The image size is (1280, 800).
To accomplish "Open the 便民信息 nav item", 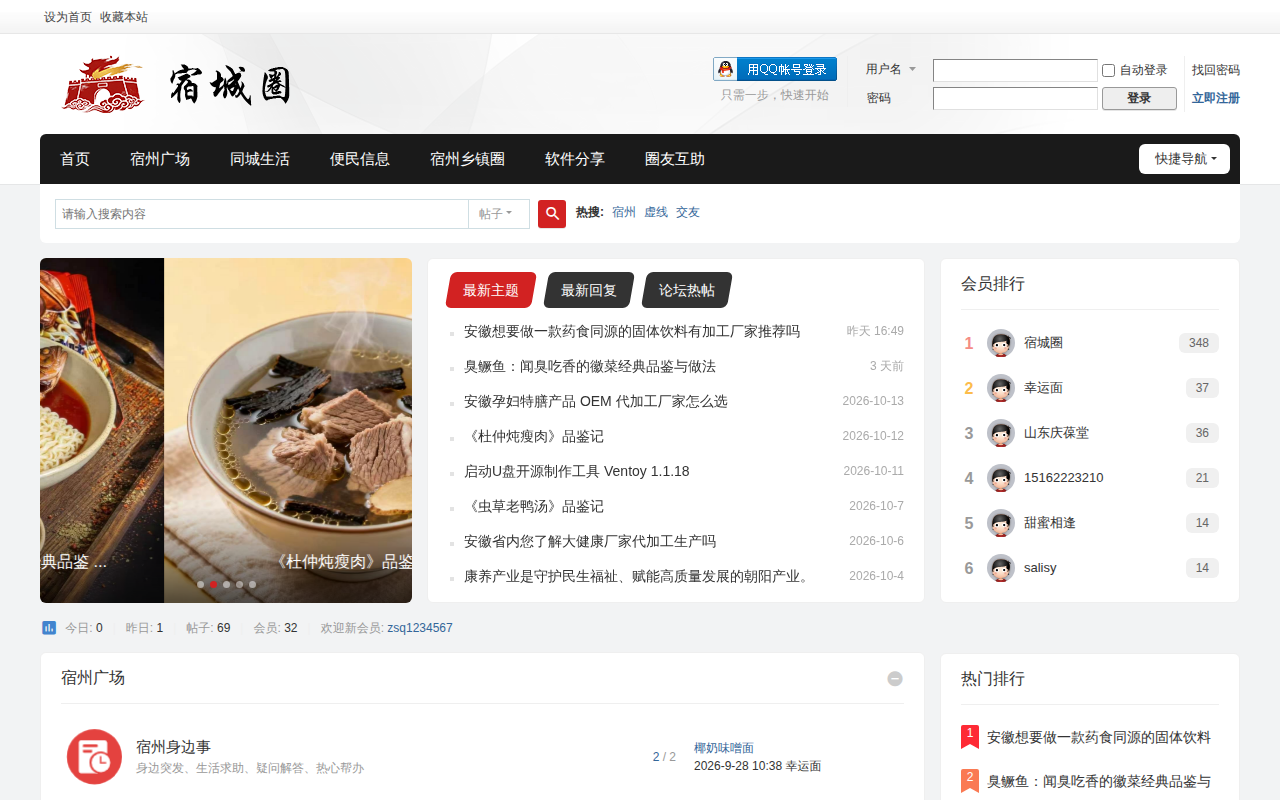I will click(x=360, y=159).
